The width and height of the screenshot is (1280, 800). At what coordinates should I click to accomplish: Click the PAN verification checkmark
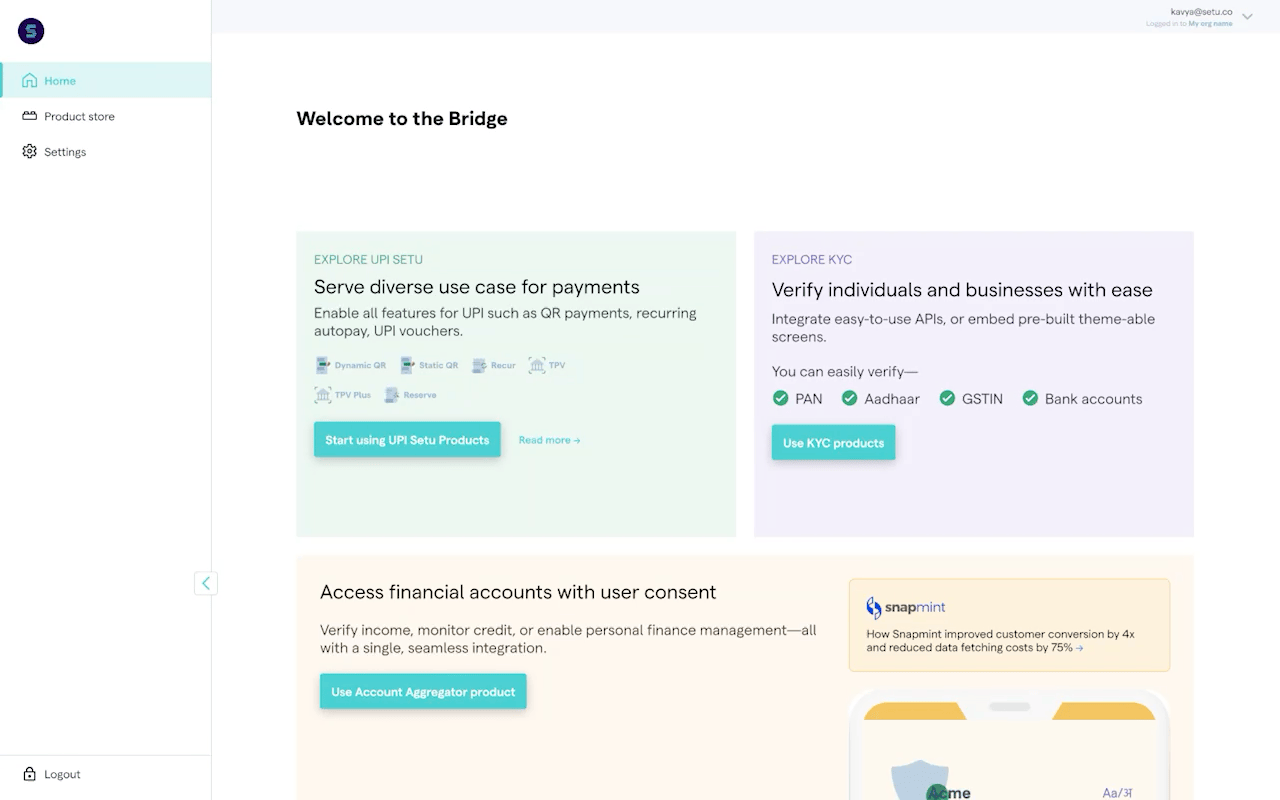781,398
